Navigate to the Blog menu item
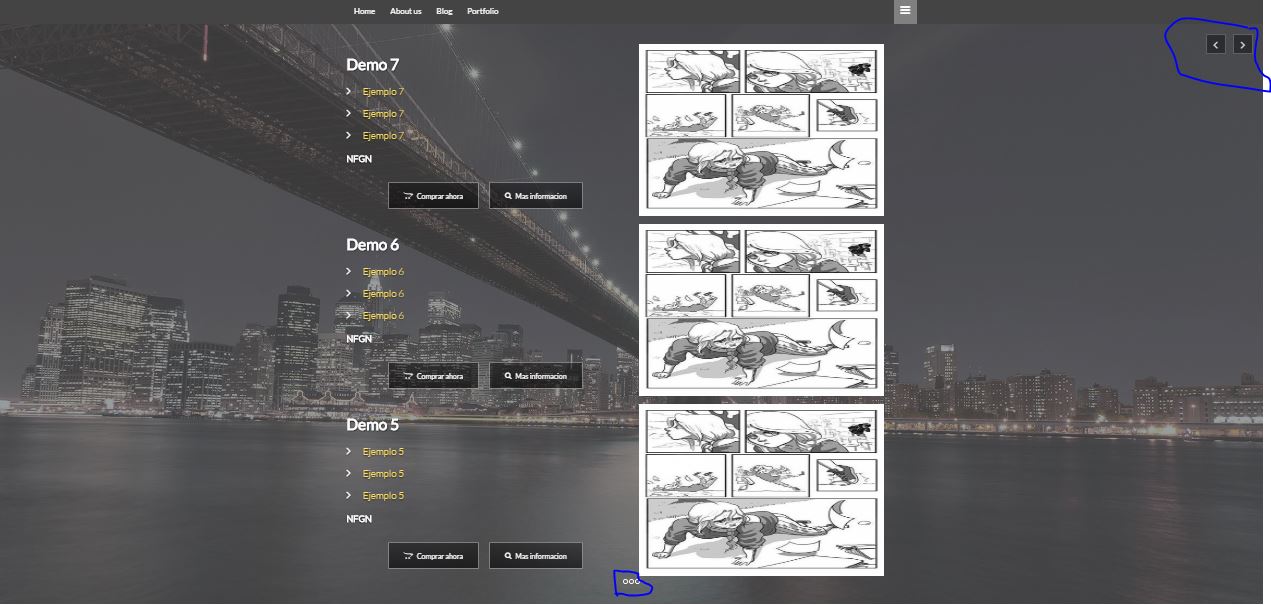Viewport: 1271px width, 605px height. (444, 11)
